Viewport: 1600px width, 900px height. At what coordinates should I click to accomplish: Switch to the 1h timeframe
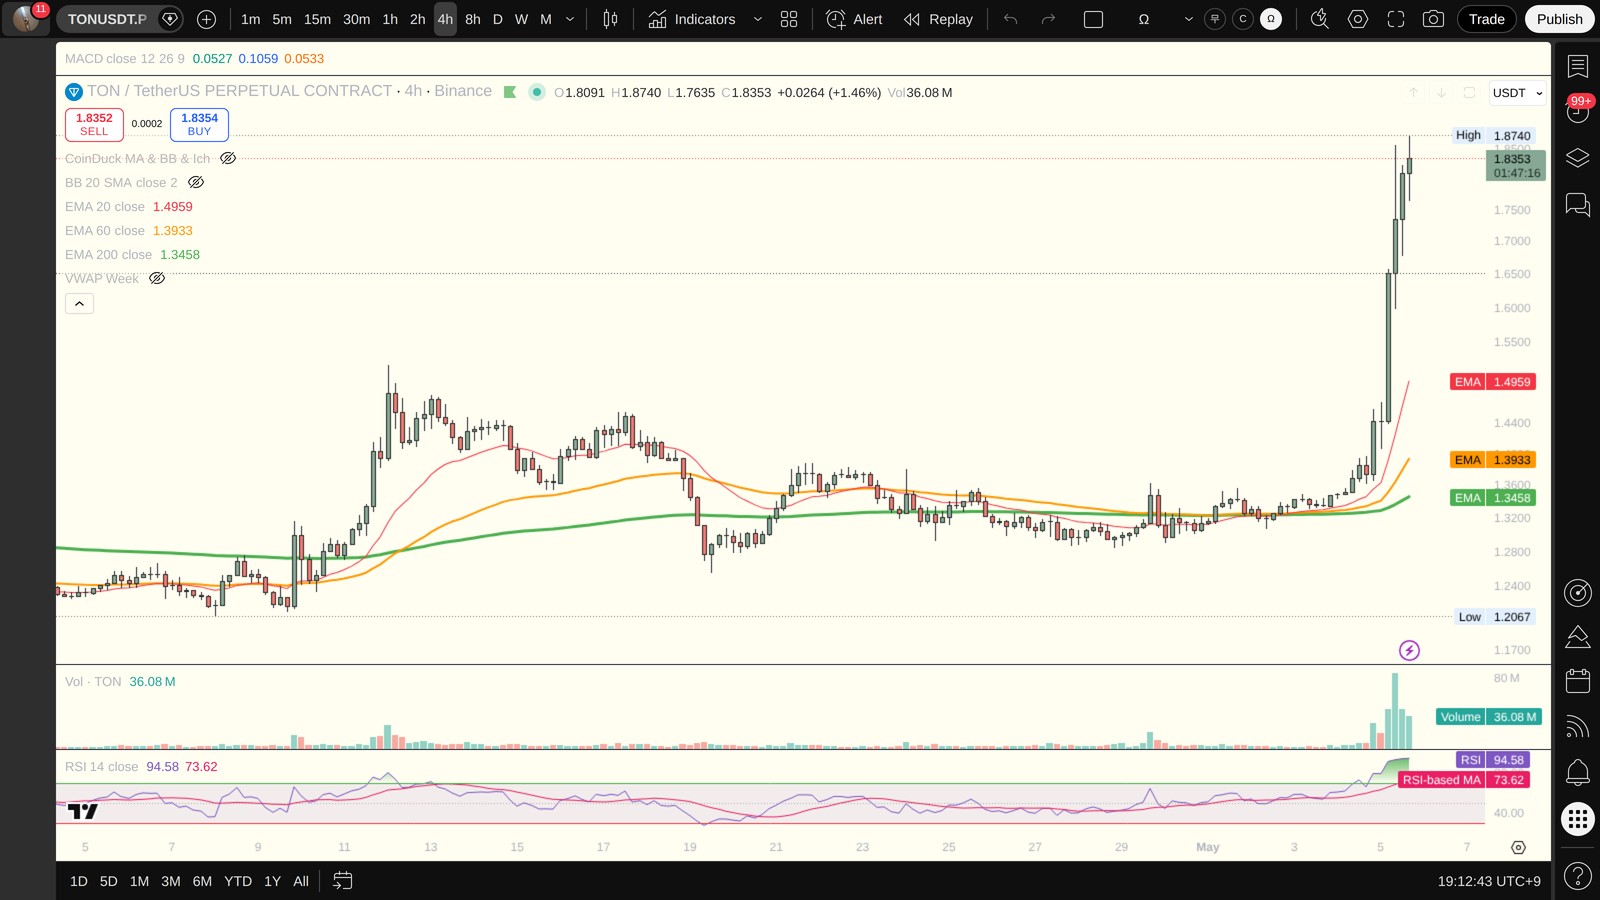(390, 19)
